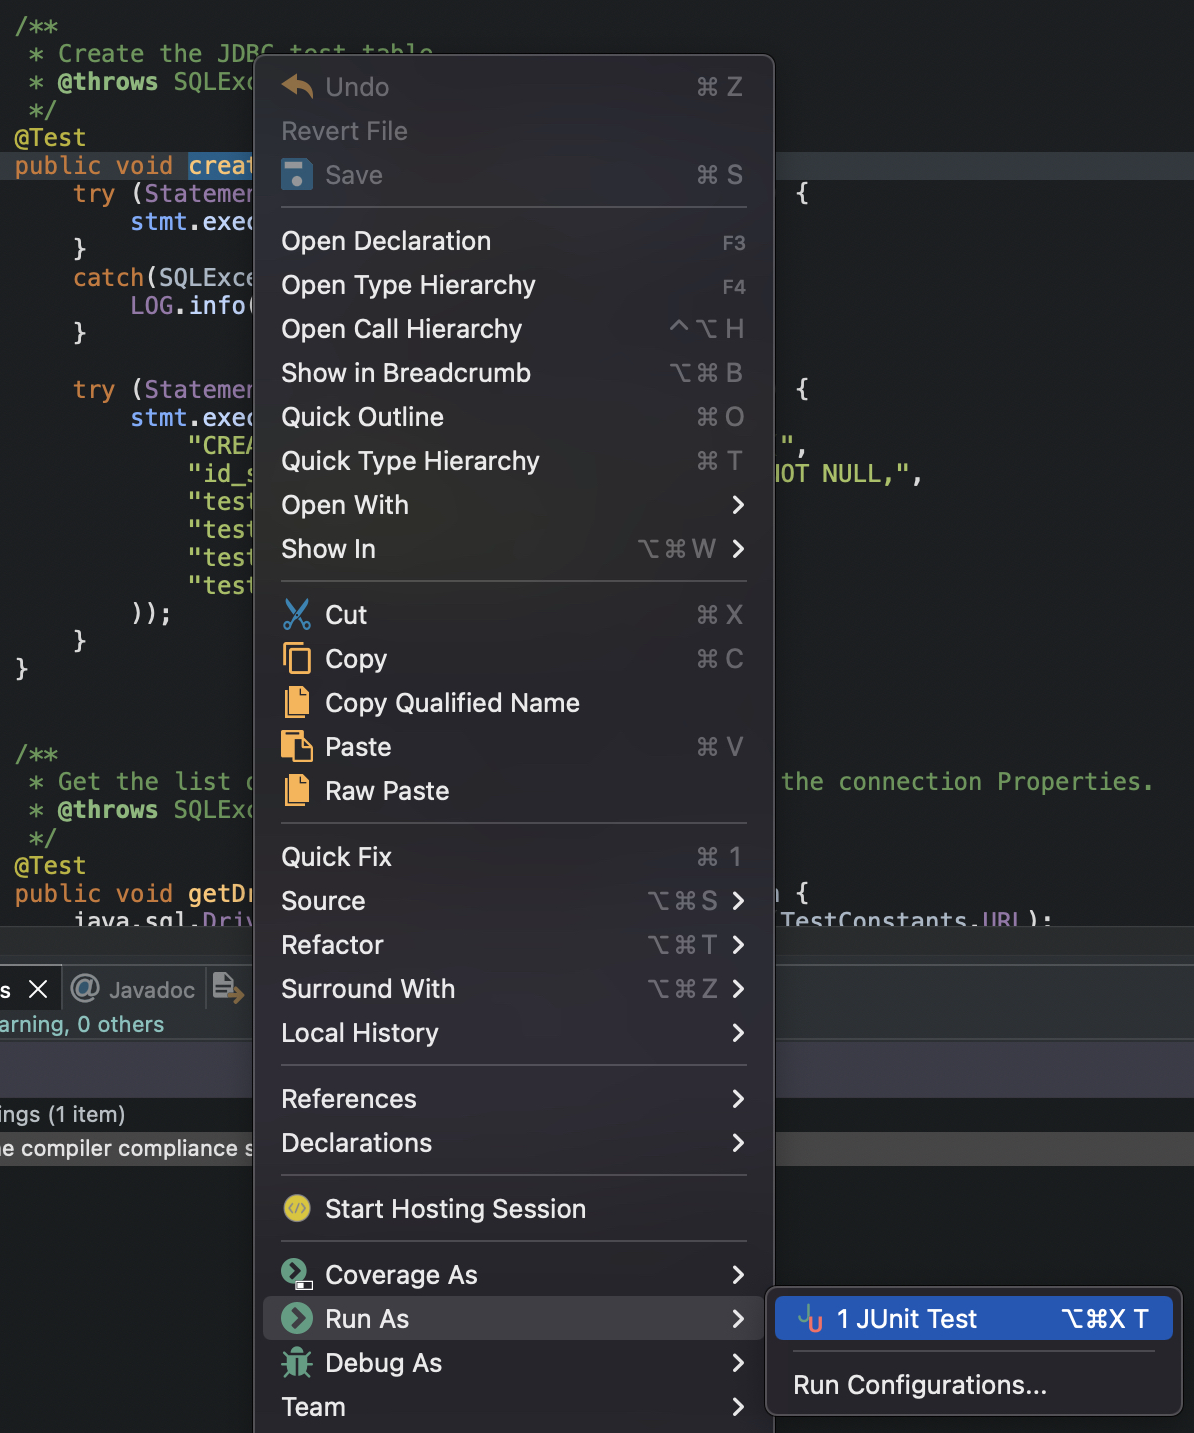Screen dimensions: 1194x1433
Task: Click the Coverage As icon
Action: (x=297, y=1274)
